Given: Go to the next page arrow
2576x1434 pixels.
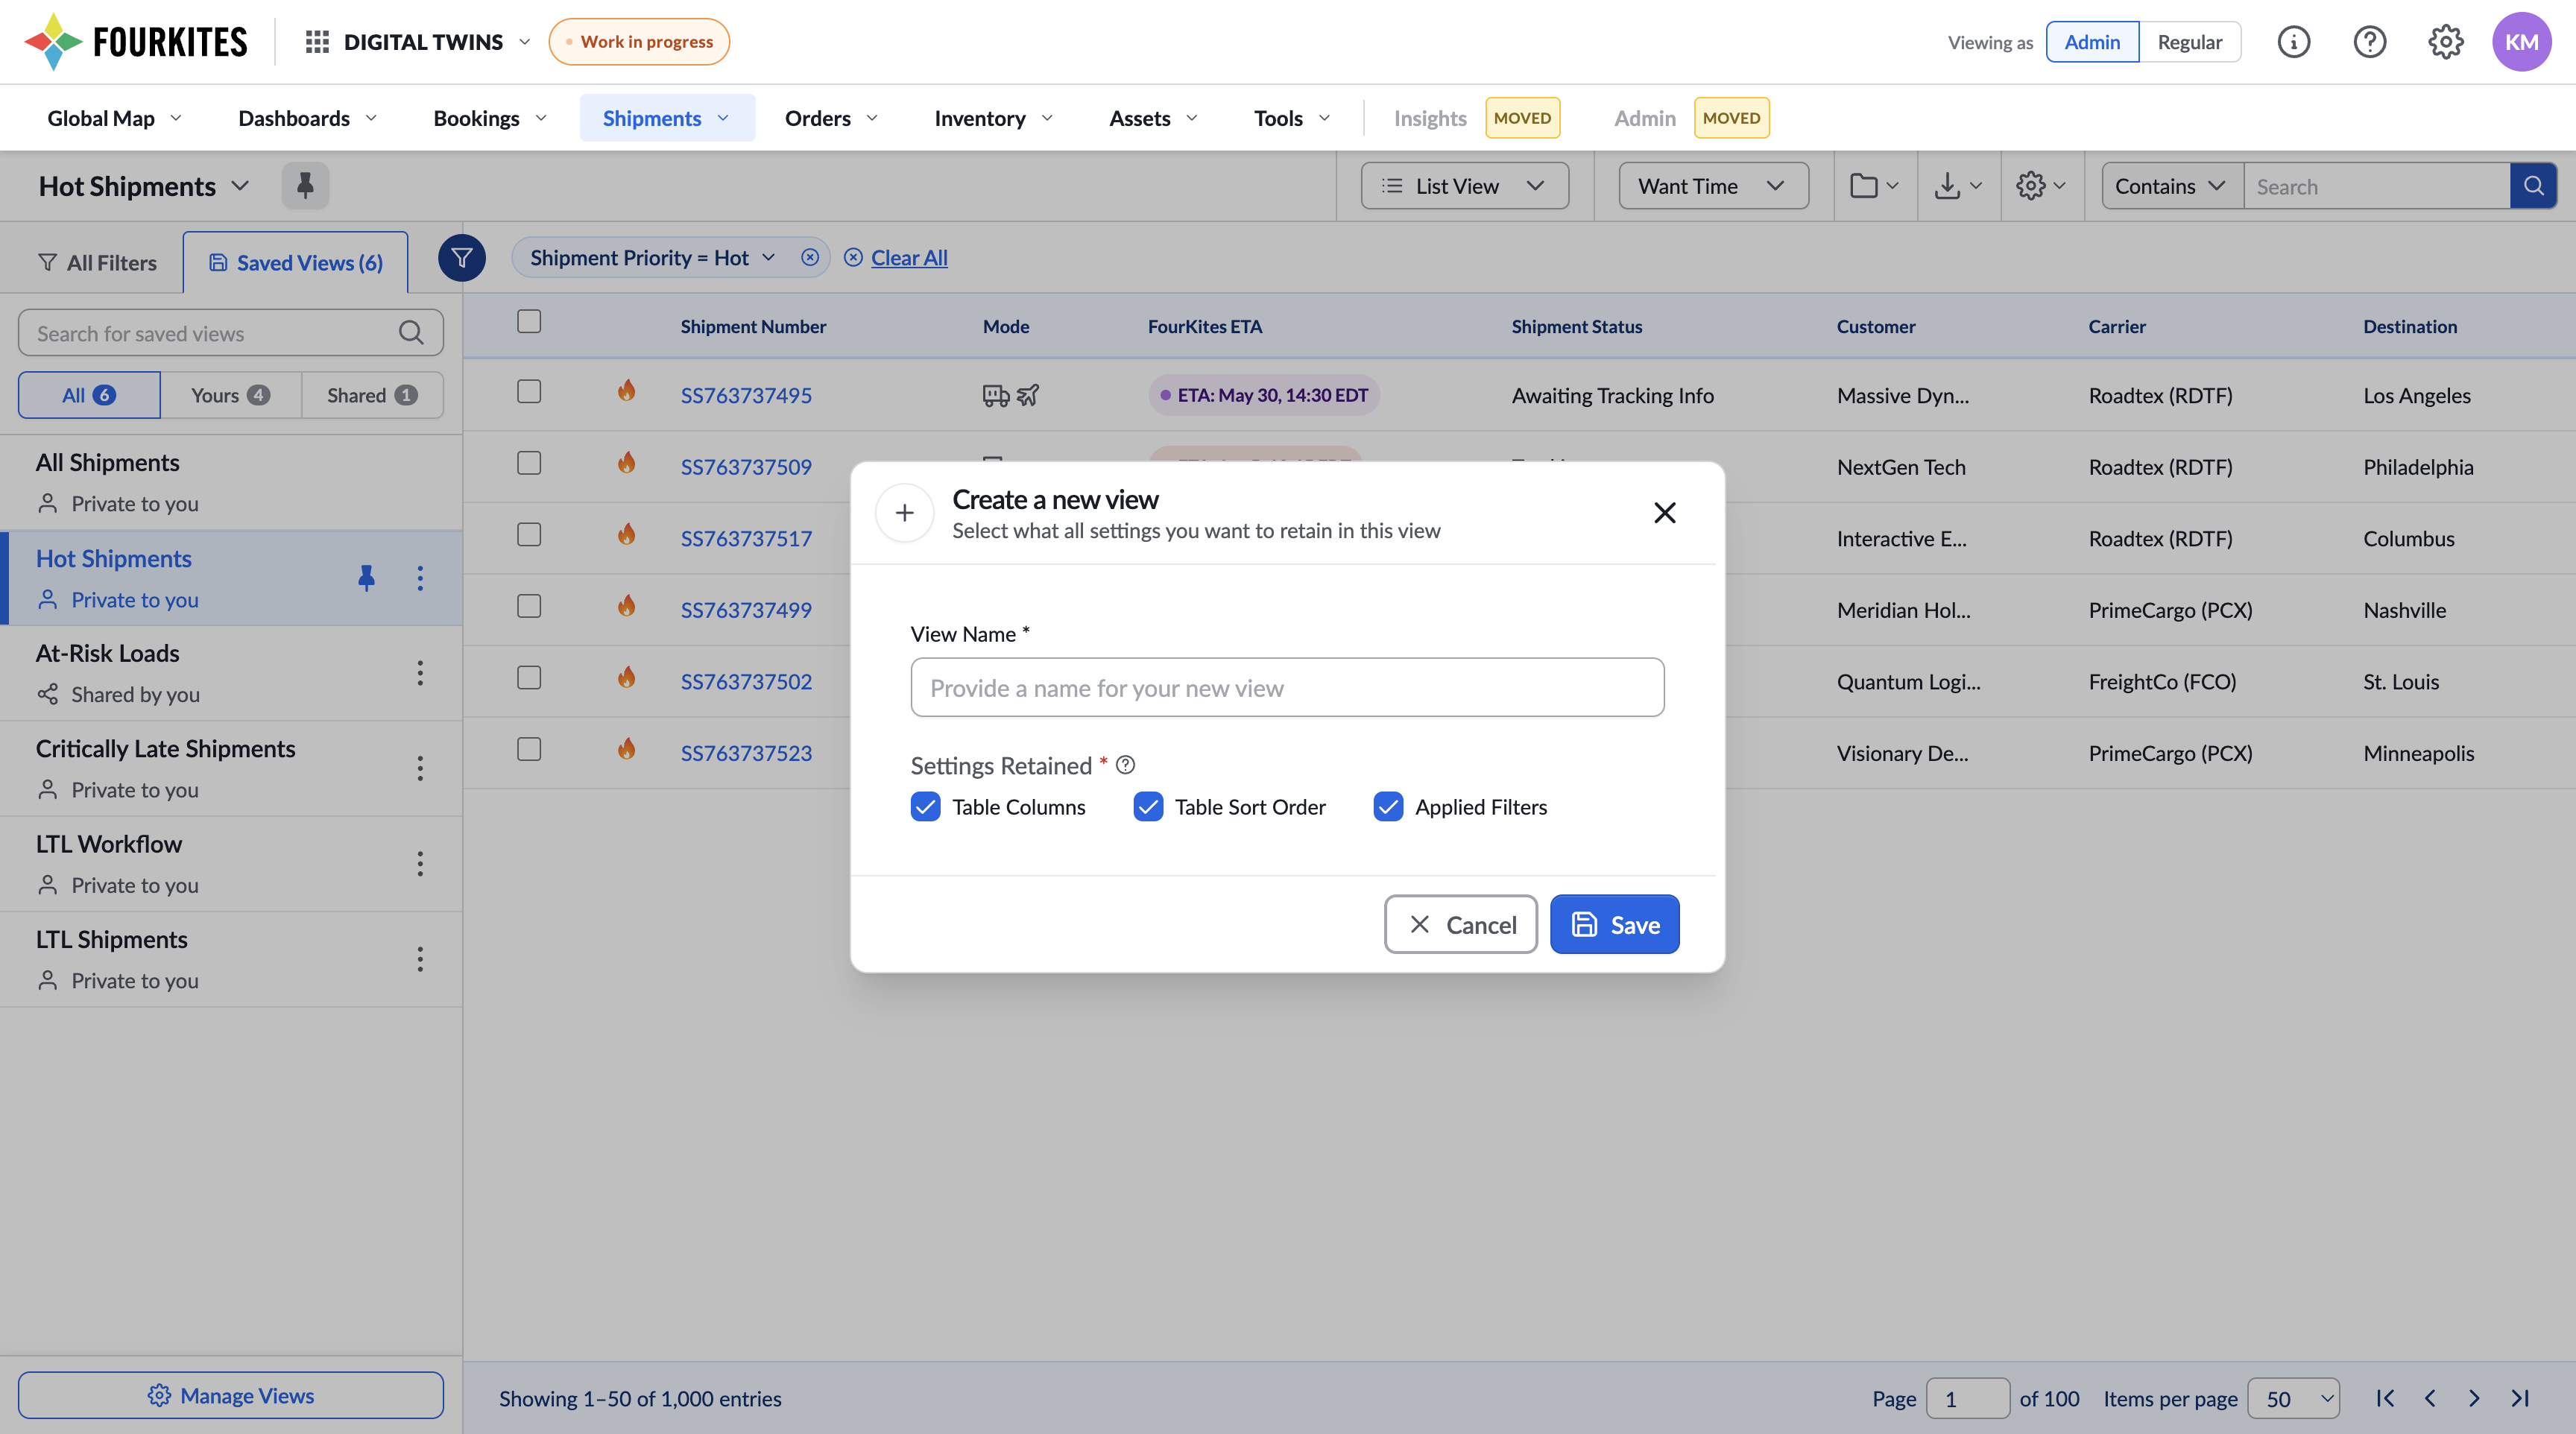Looking at the screenshot, I should pyautogui.click(x=2474, y=1398).
